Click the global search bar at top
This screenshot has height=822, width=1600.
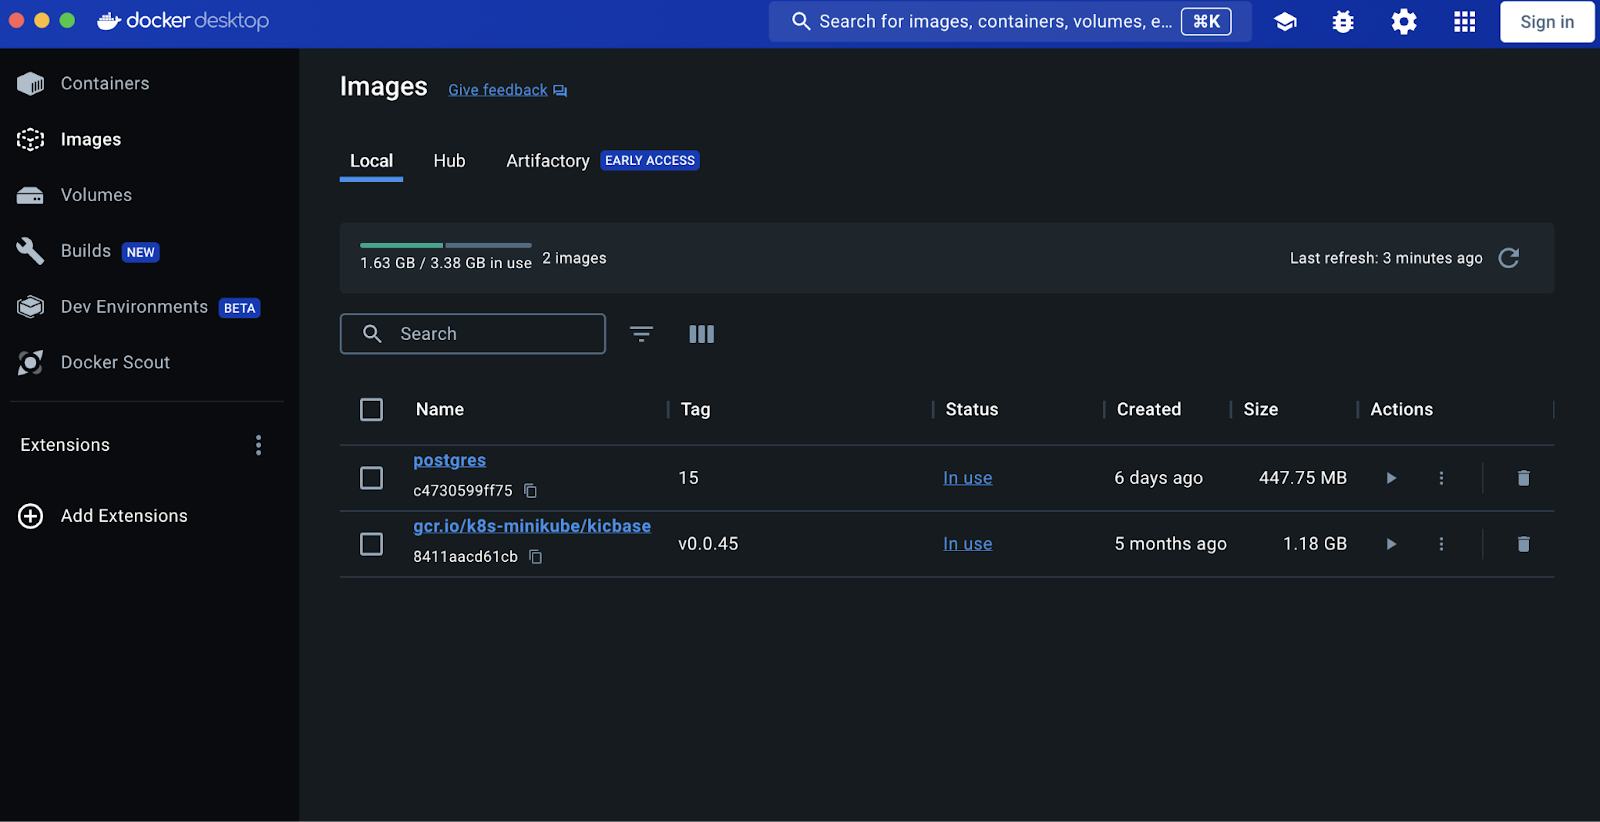tap(1010, 21)
